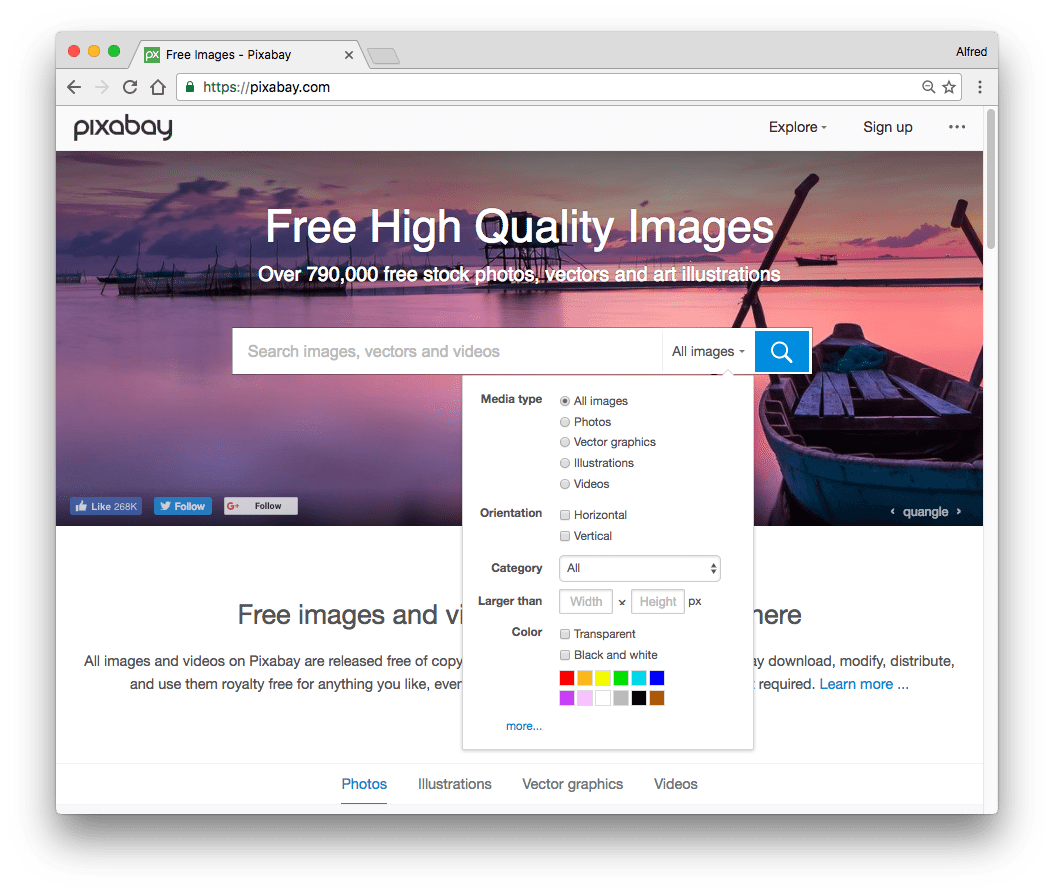Check the Transparent color option
The height and width of the screenshot is (894, 1054).
[565, 633]
